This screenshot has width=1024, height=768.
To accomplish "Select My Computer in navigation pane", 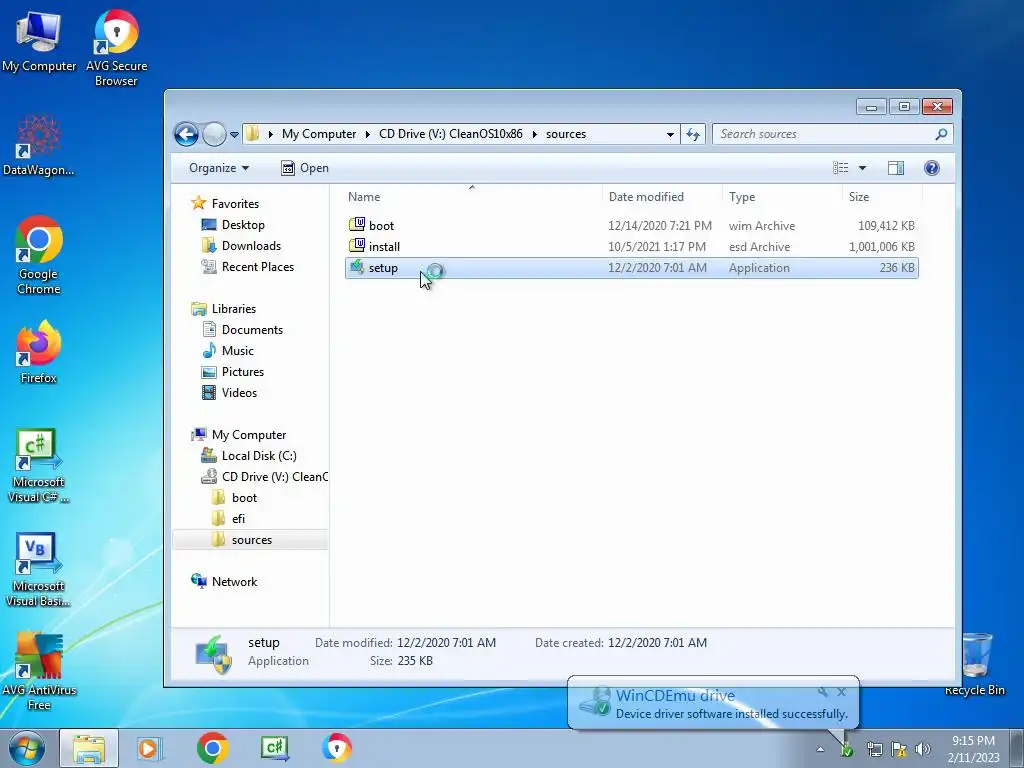I will point(249,435).
